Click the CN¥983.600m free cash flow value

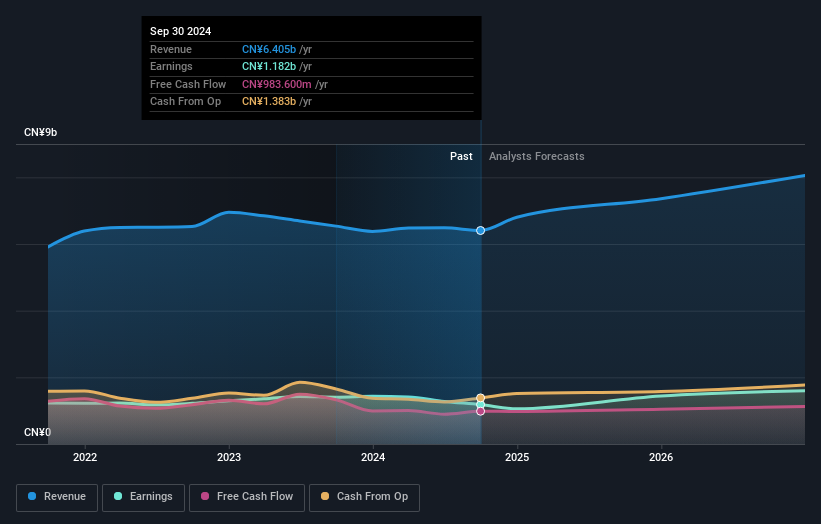click(x=276, y=84)
